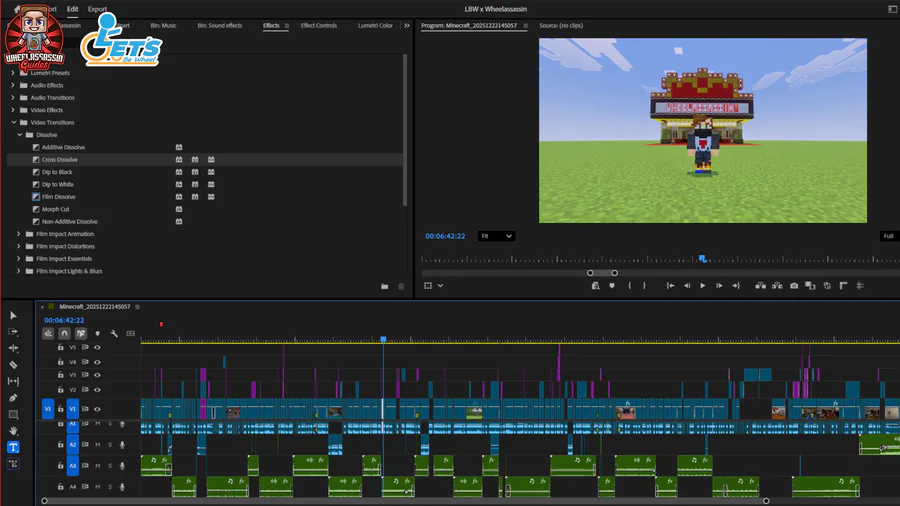Switch to Source: (no clips) tab
The image size is (900, 506).
pos(561,26)
